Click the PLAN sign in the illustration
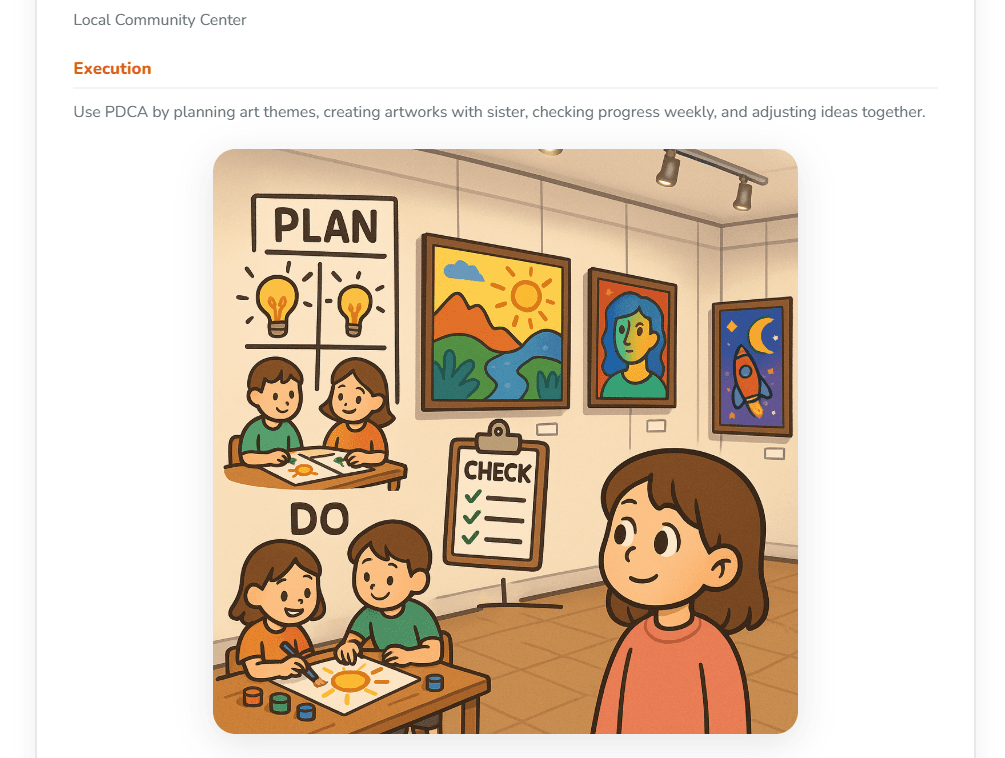Image resolution: width=1005 pixels, height=758 pixels. click(x=325, y=226)
